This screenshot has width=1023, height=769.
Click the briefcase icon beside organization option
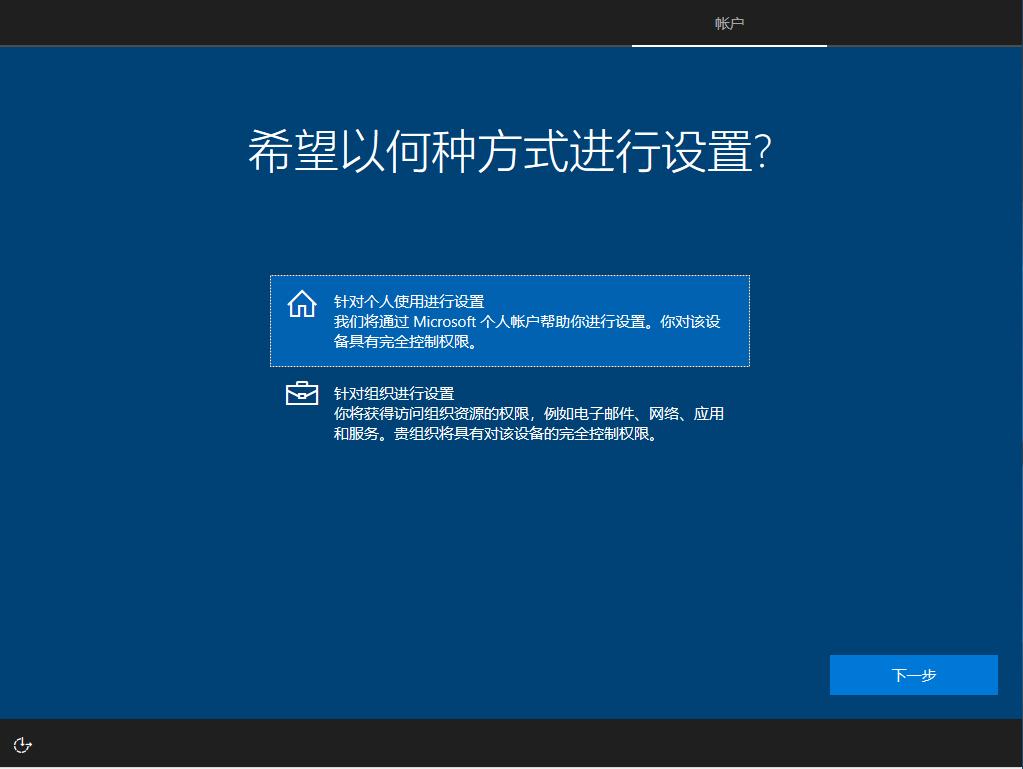[x=301, y=393]
